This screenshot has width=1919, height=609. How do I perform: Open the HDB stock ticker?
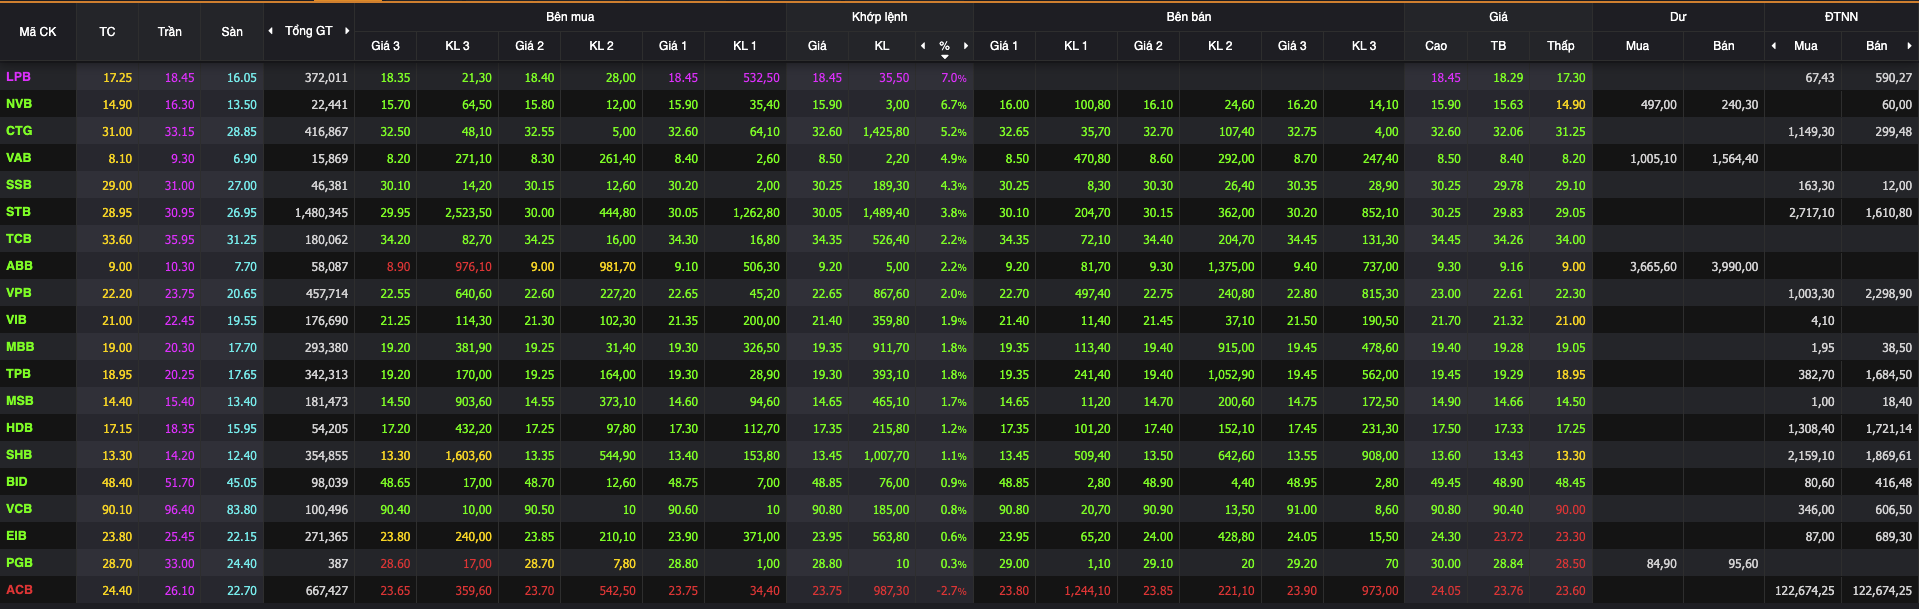(x=19, y=428)
